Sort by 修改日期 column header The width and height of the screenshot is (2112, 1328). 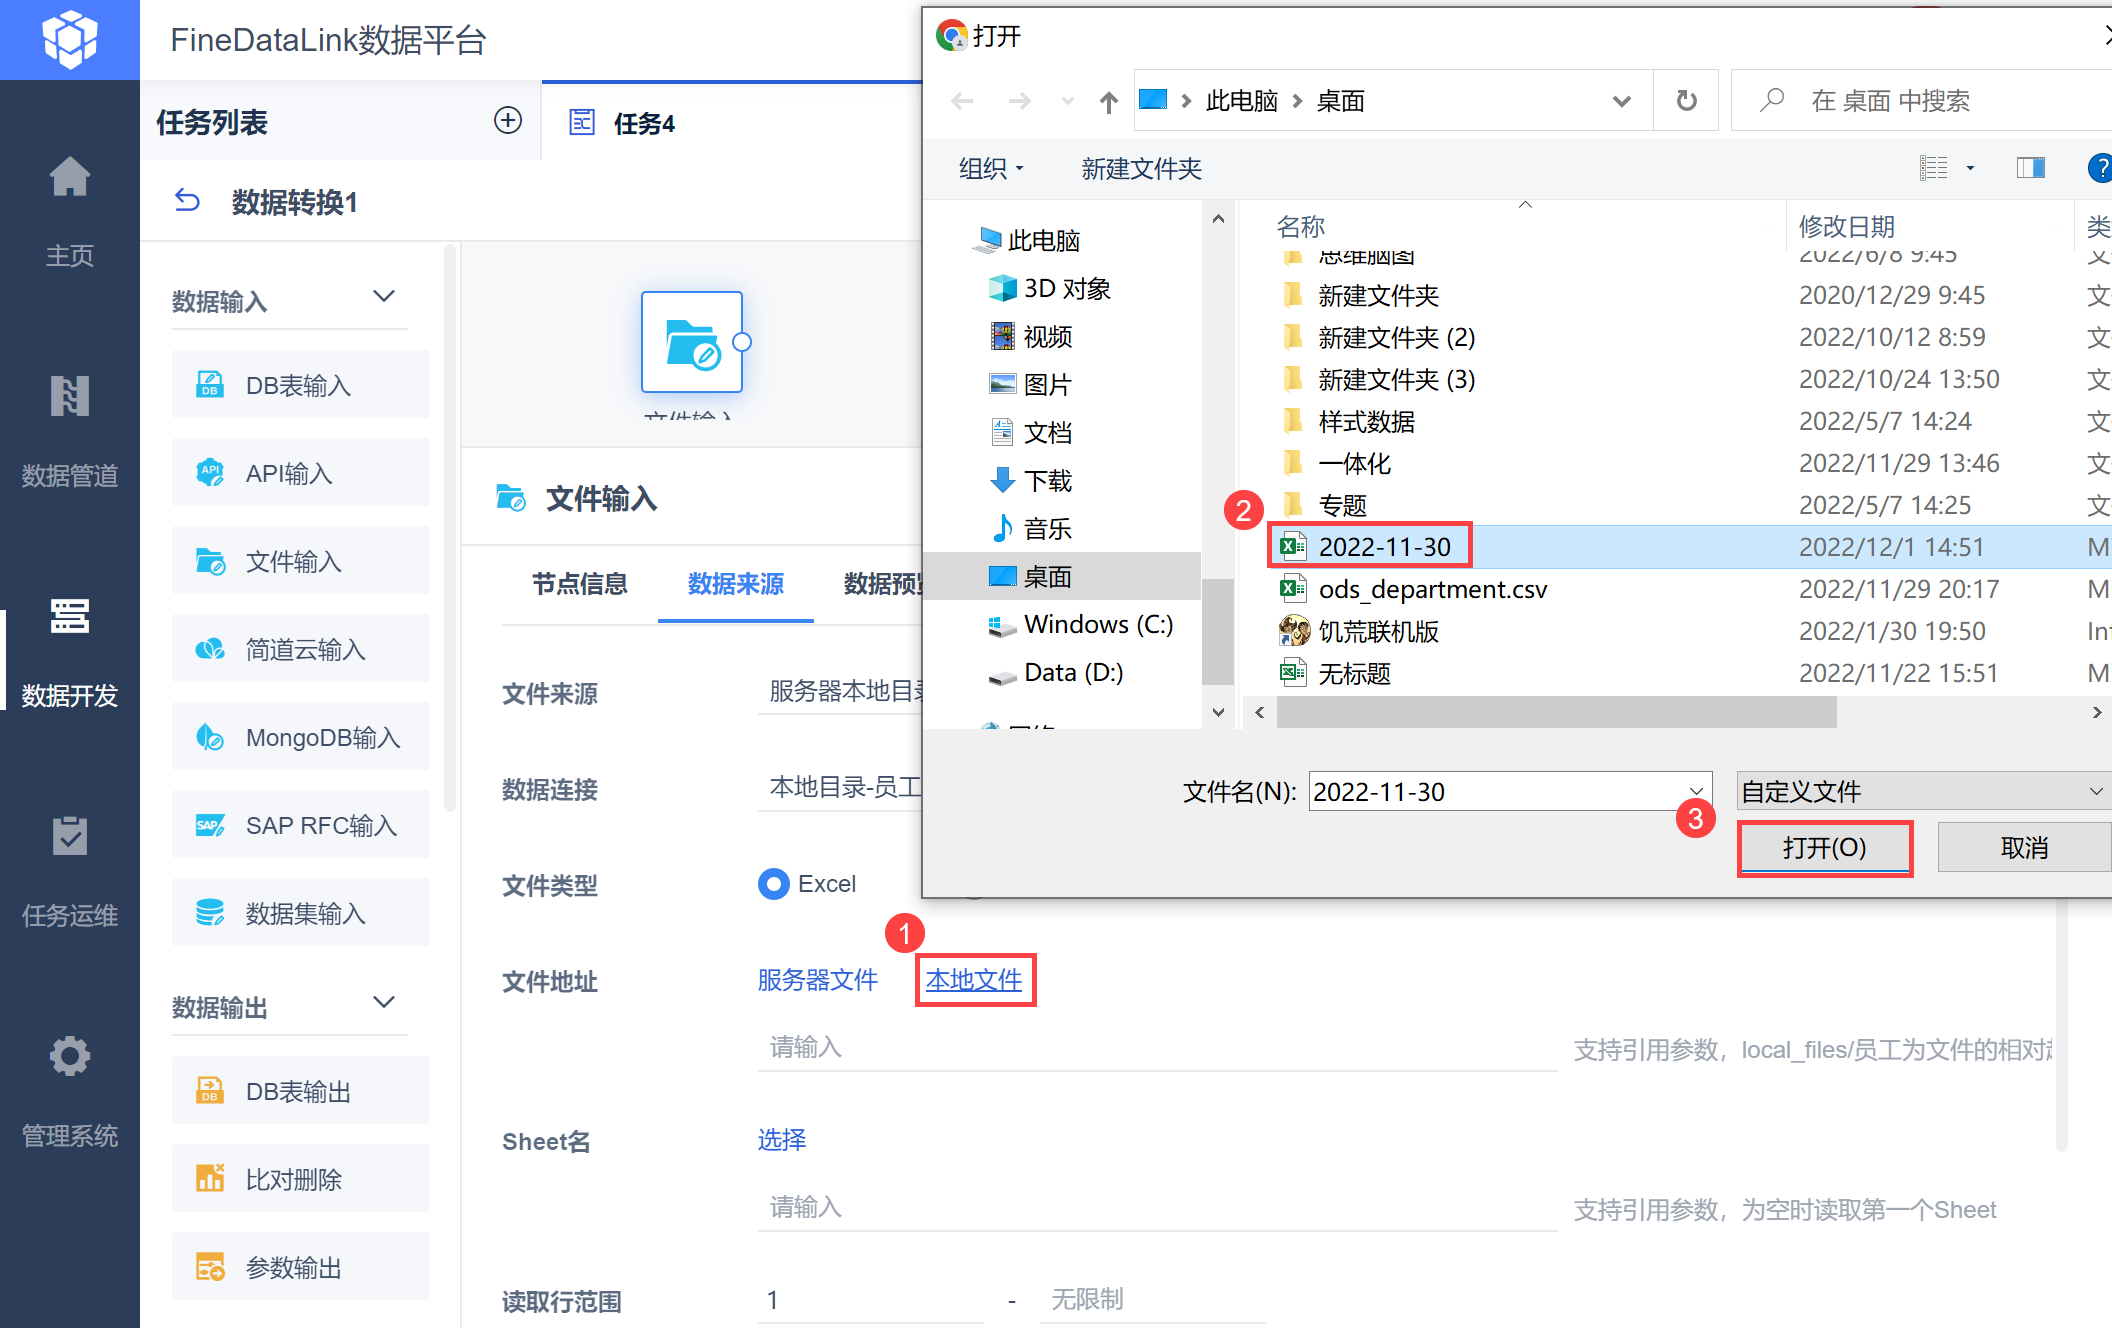[x=1846, y=226]
